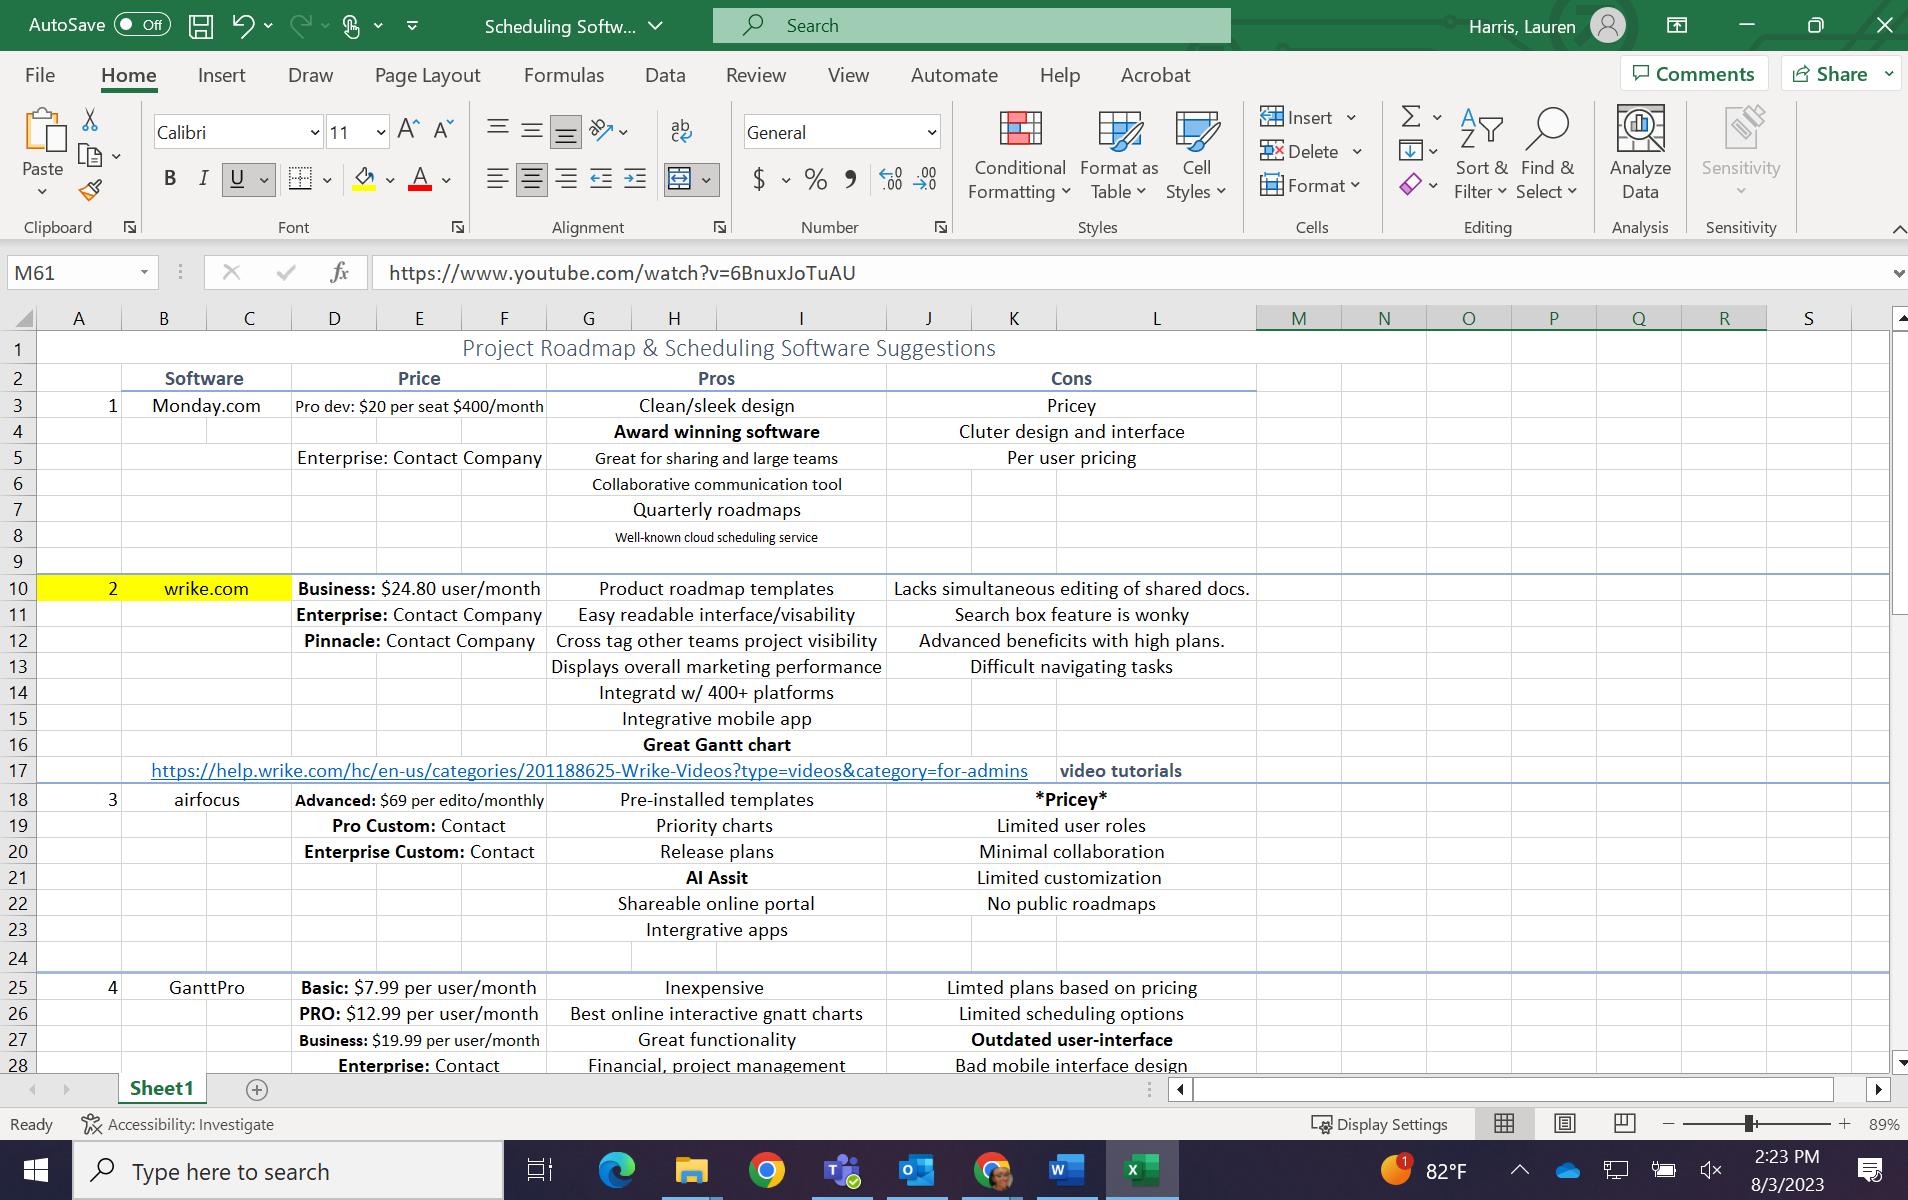Open the Name Box dropdown arrow
Screen dimensions: 1908x1200
coord(144,272)
